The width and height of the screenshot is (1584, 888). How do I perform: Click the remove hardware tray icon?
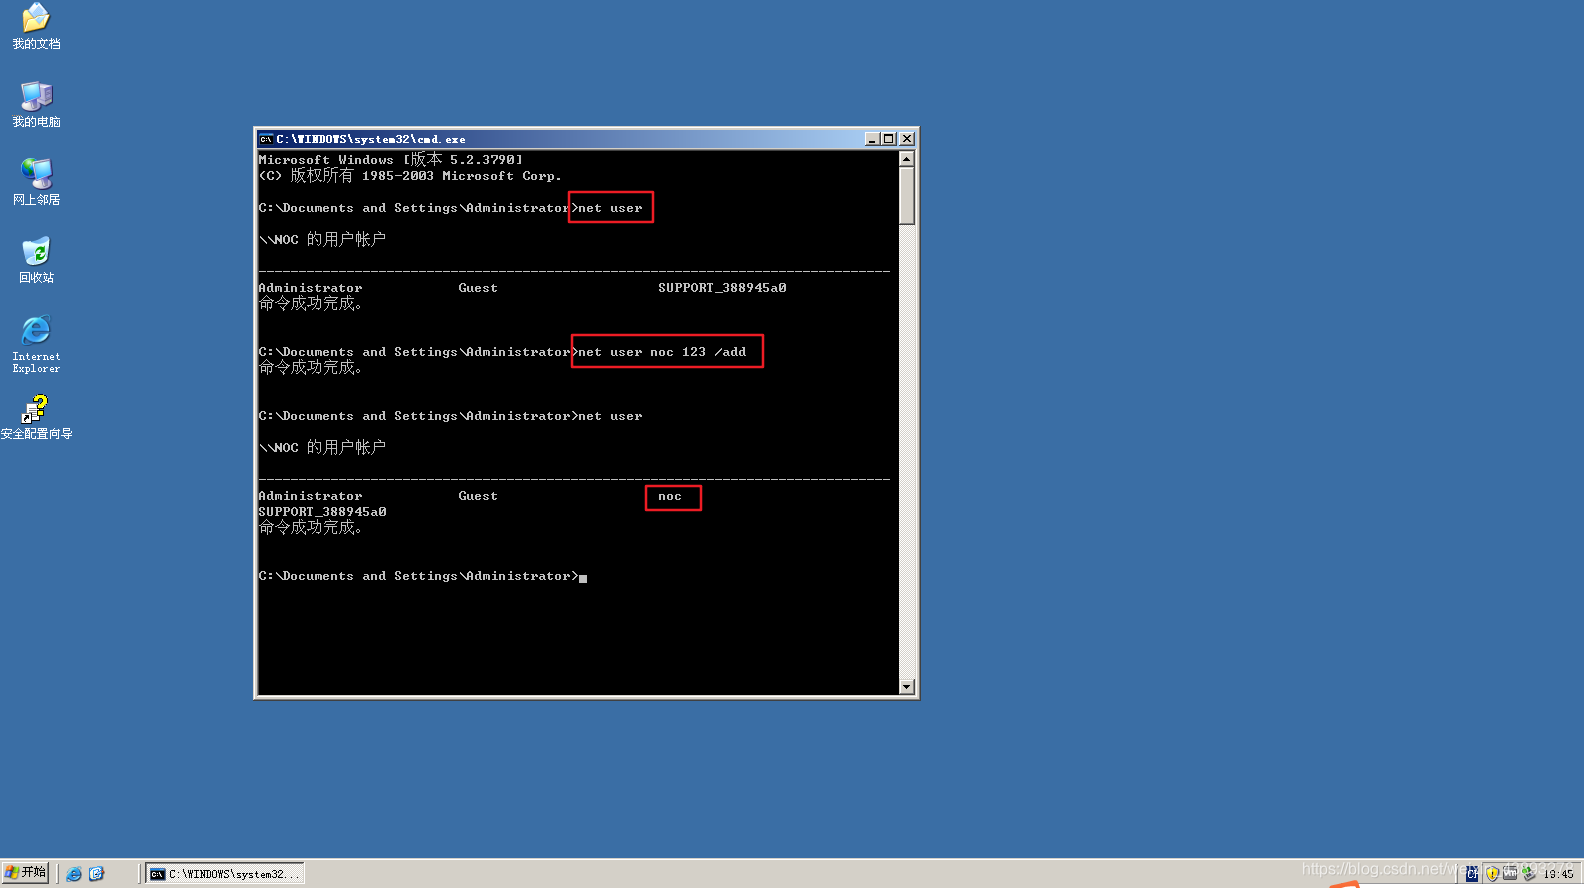1528,873
